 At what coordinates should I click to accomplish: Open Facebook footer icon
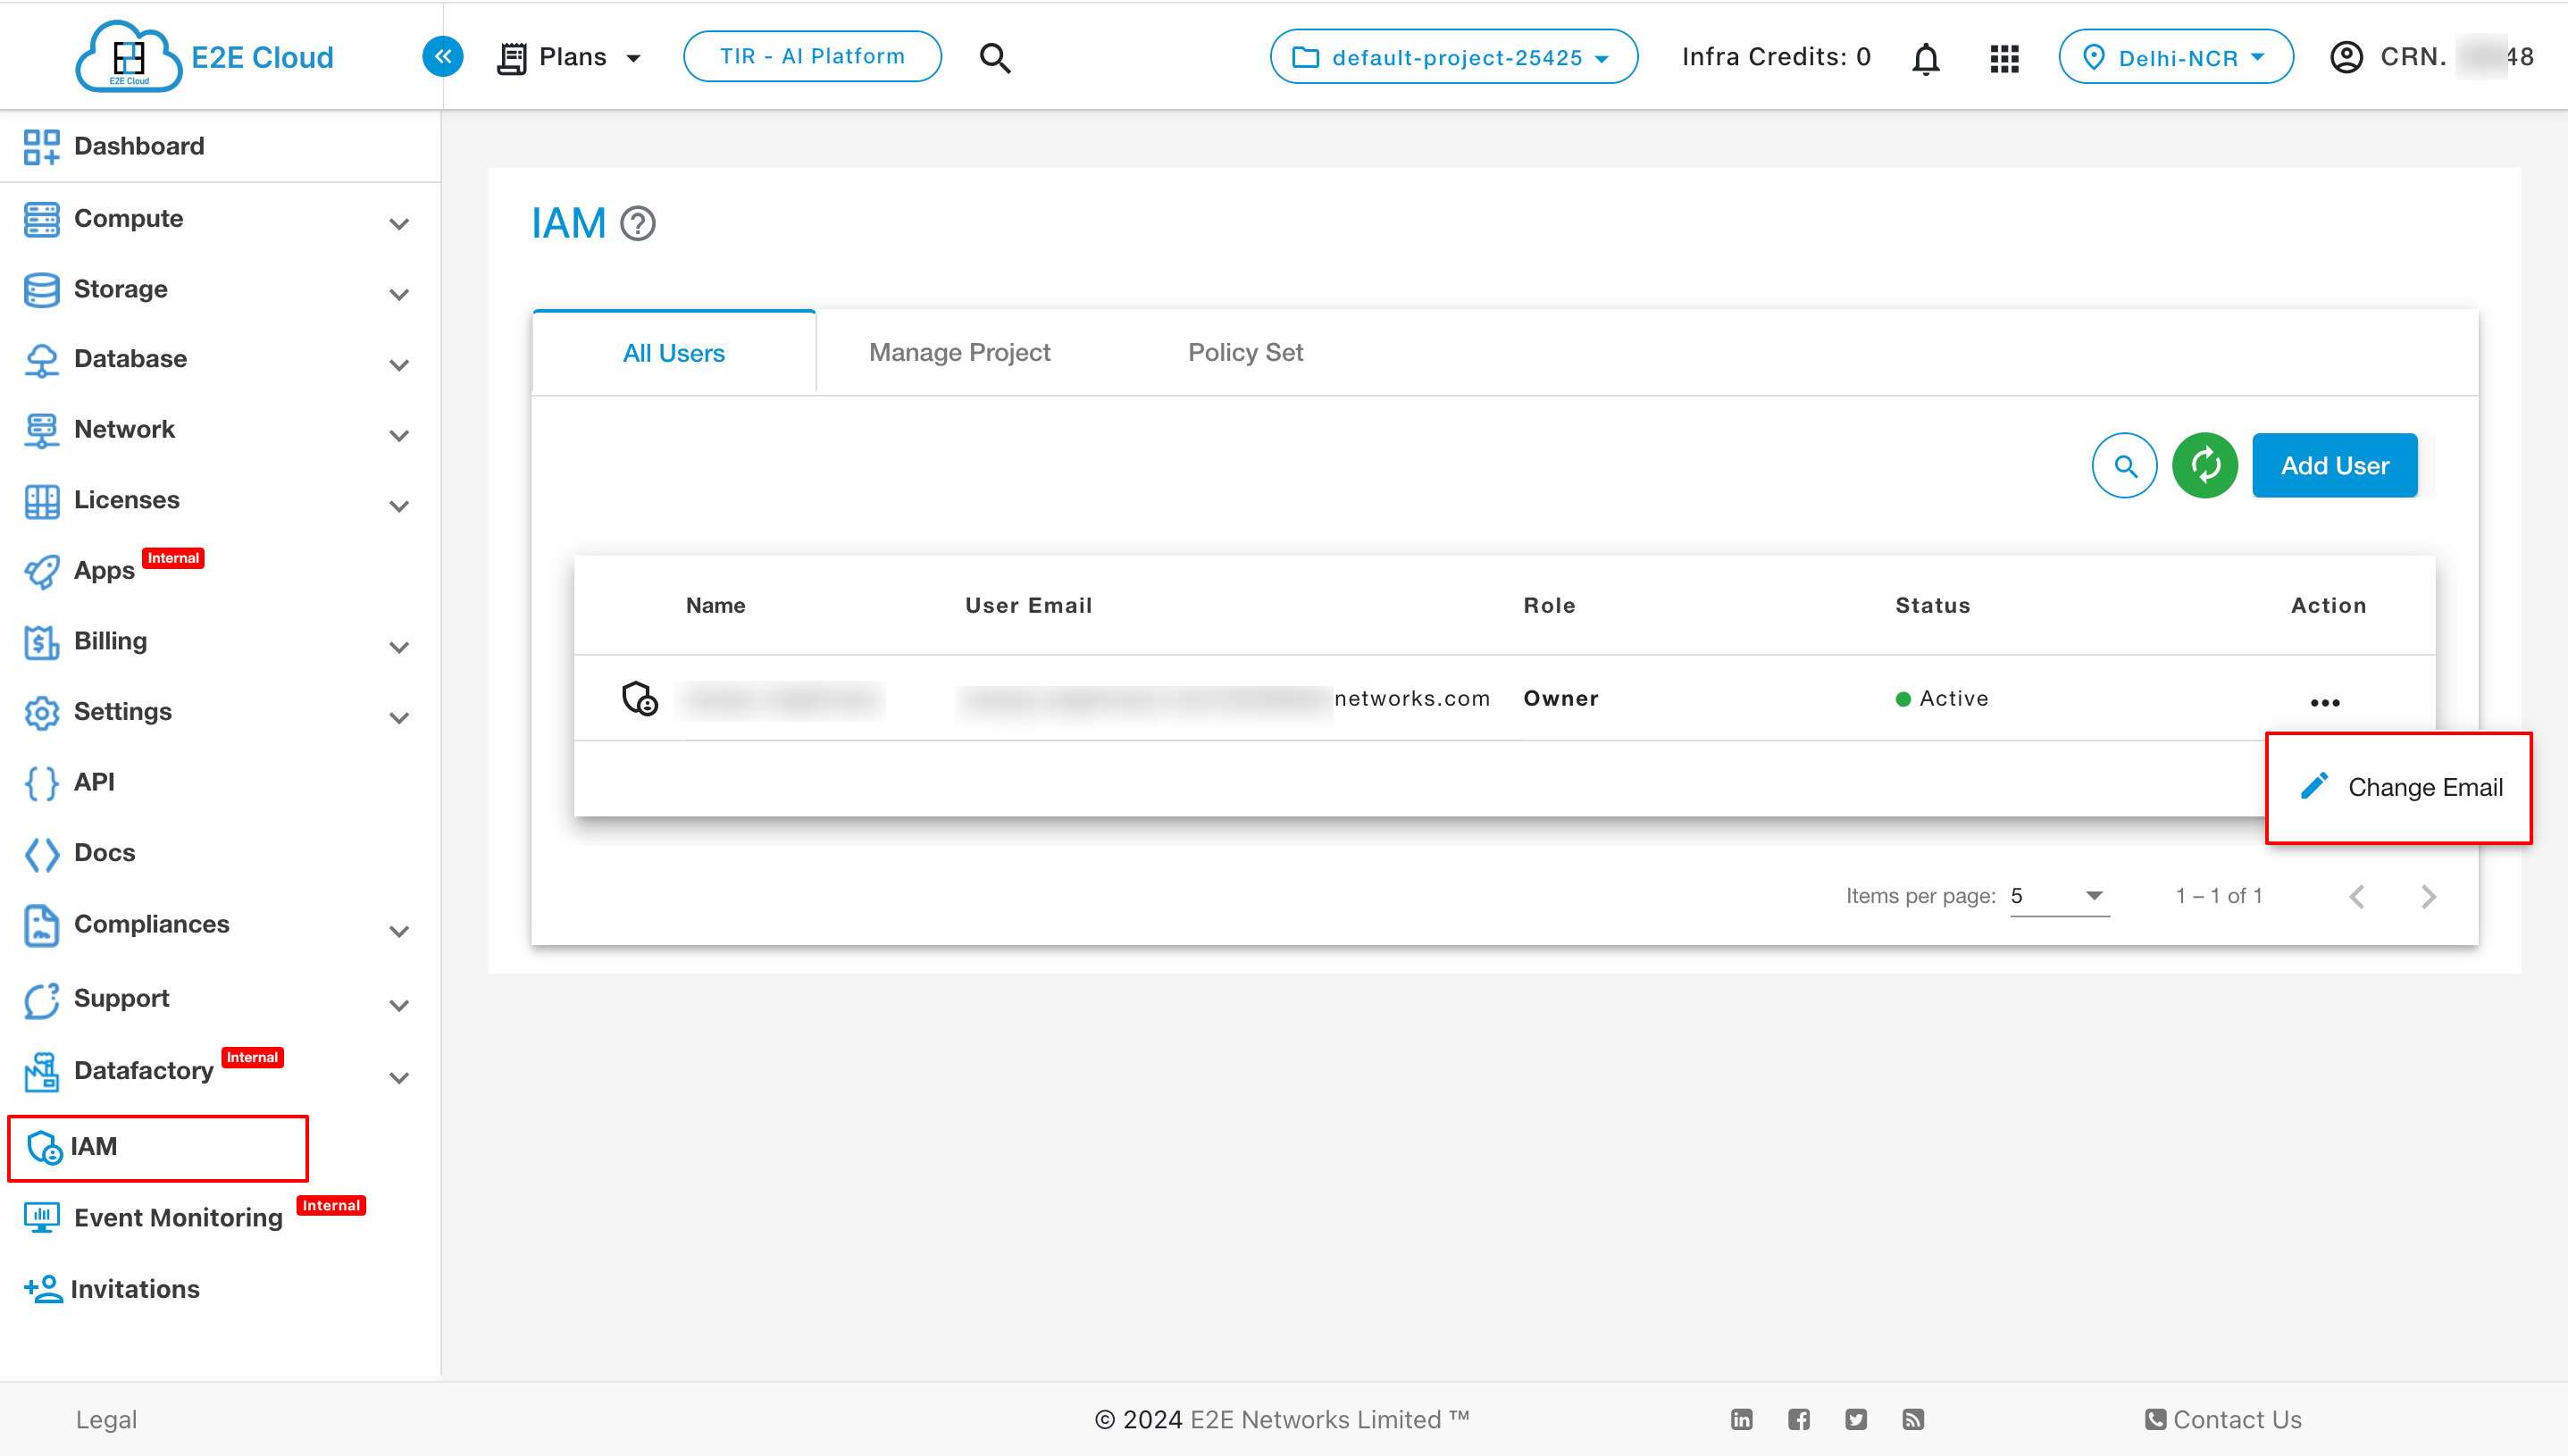coord(1799,1419)
